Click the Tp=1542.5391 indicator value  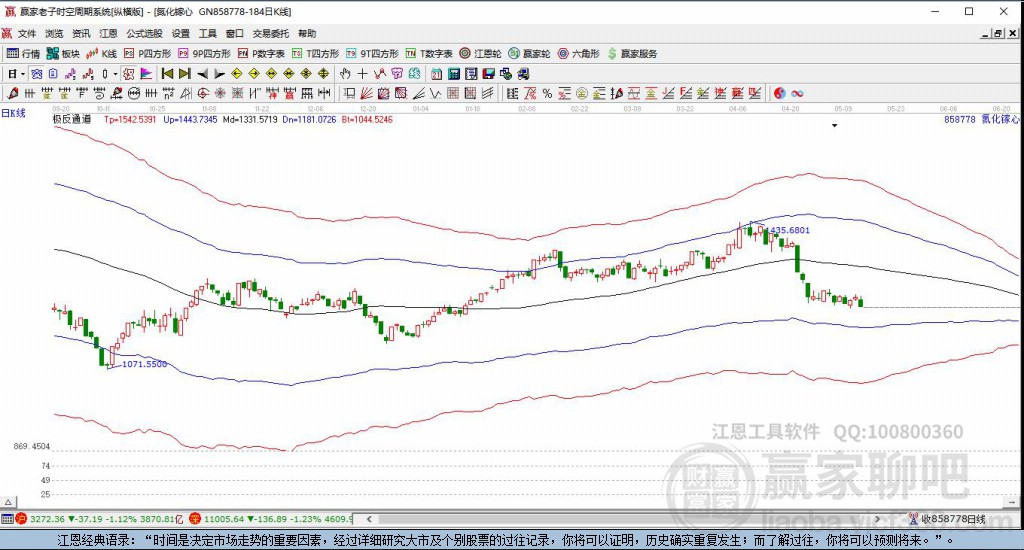(x=130, y=120)
